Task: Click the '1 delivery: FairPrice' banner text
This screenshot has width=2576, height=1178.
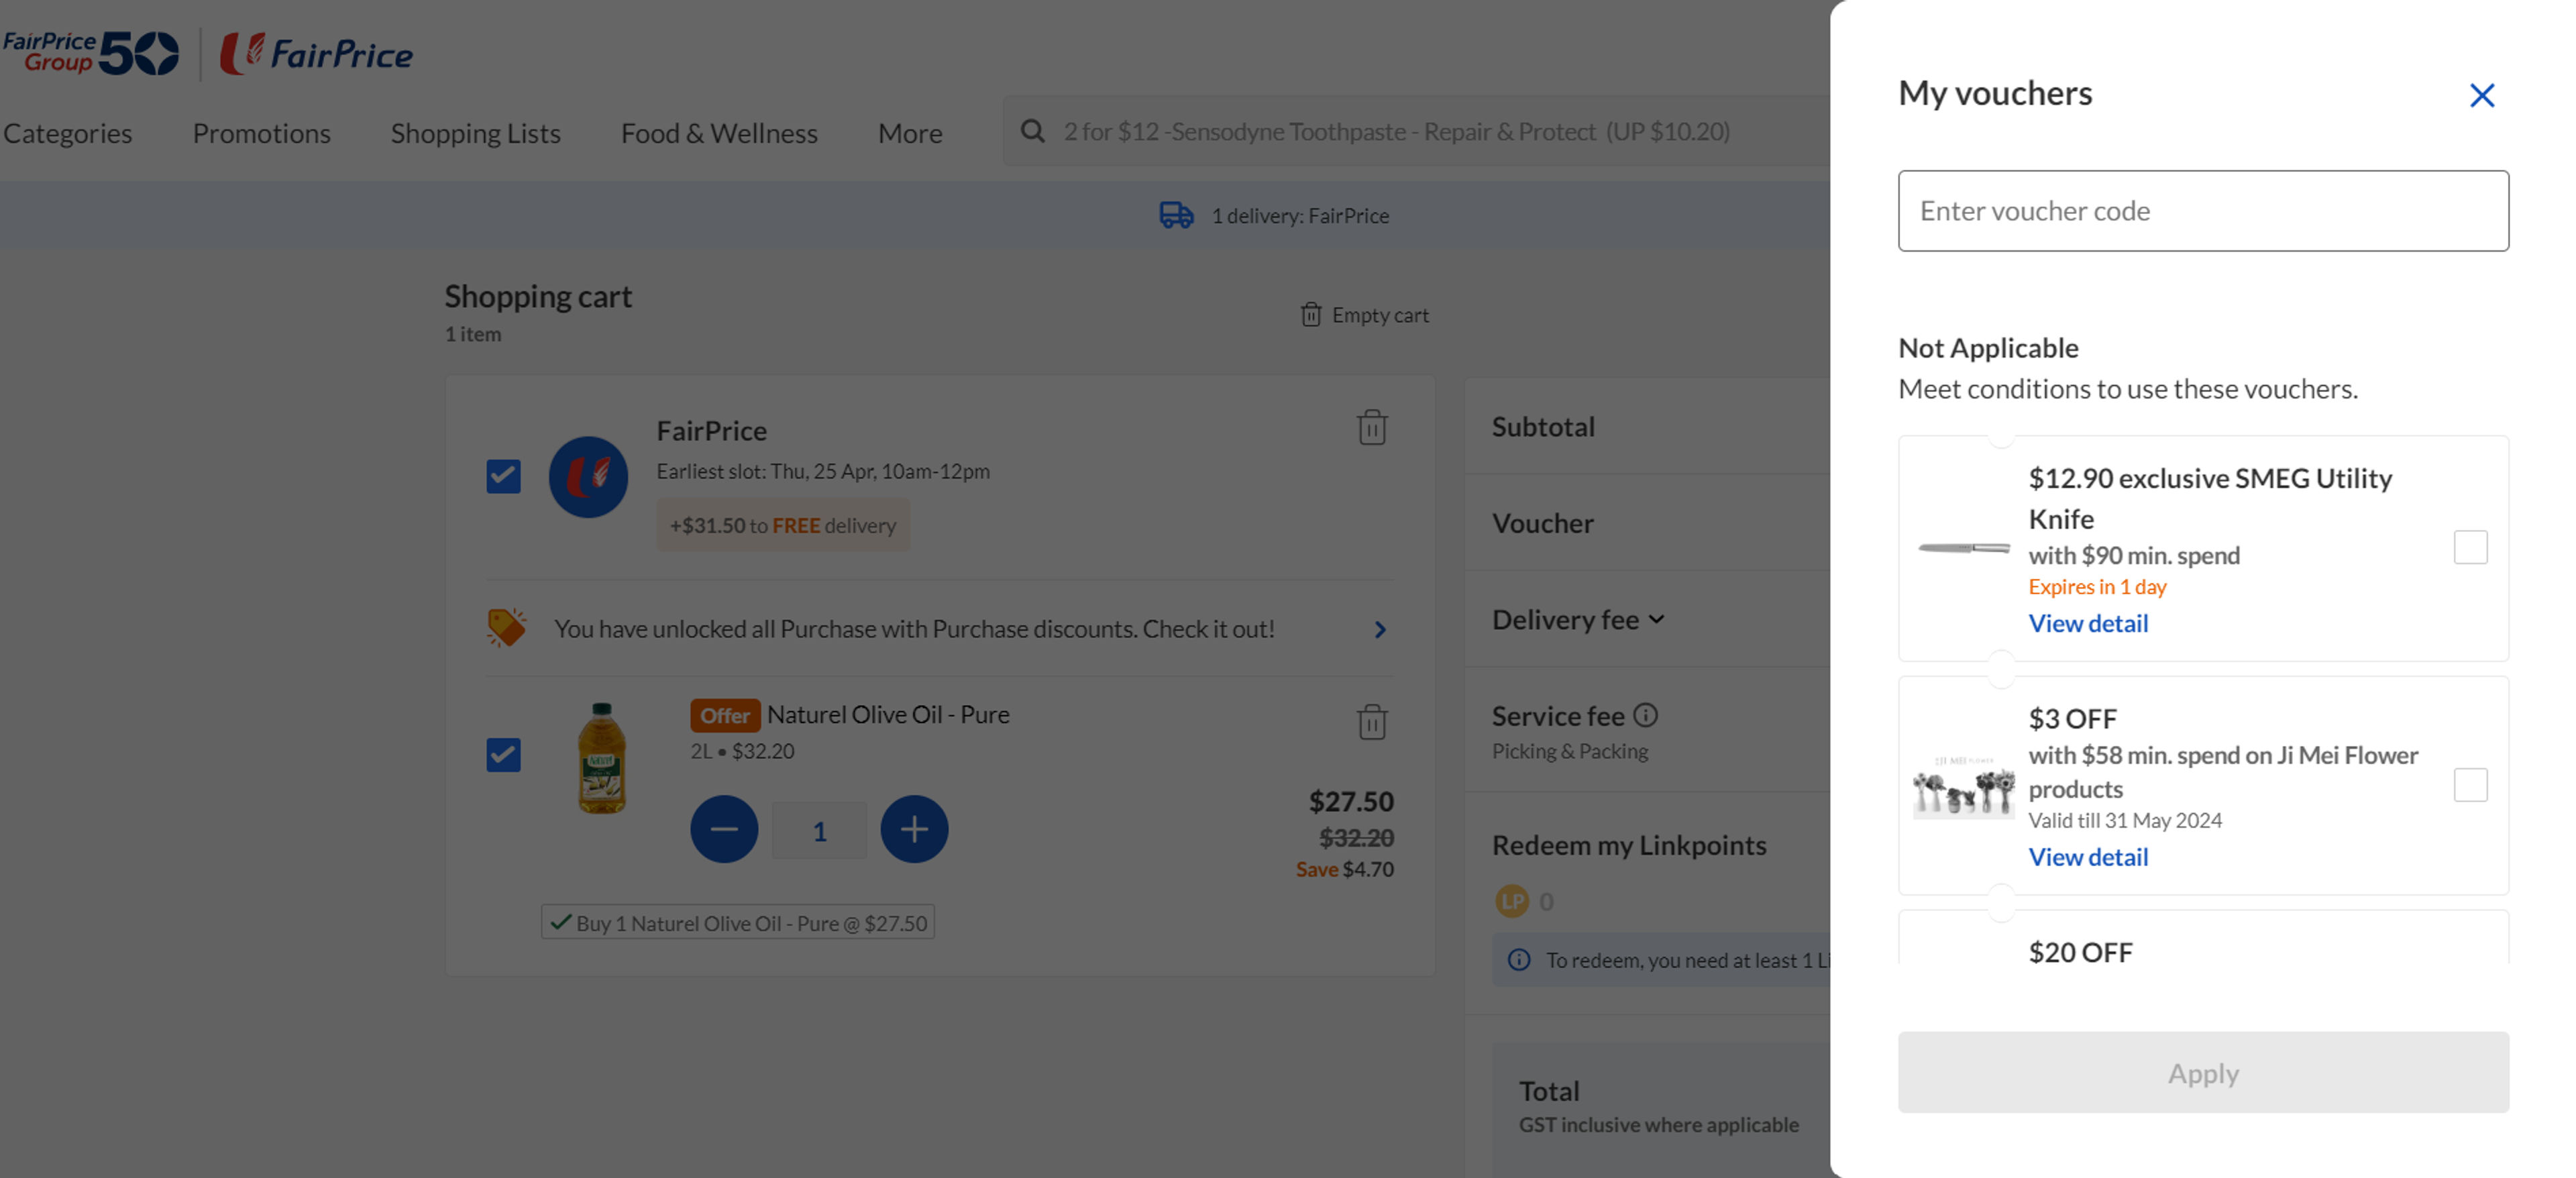Action: pyautogui.click(x=1300, y=215)
